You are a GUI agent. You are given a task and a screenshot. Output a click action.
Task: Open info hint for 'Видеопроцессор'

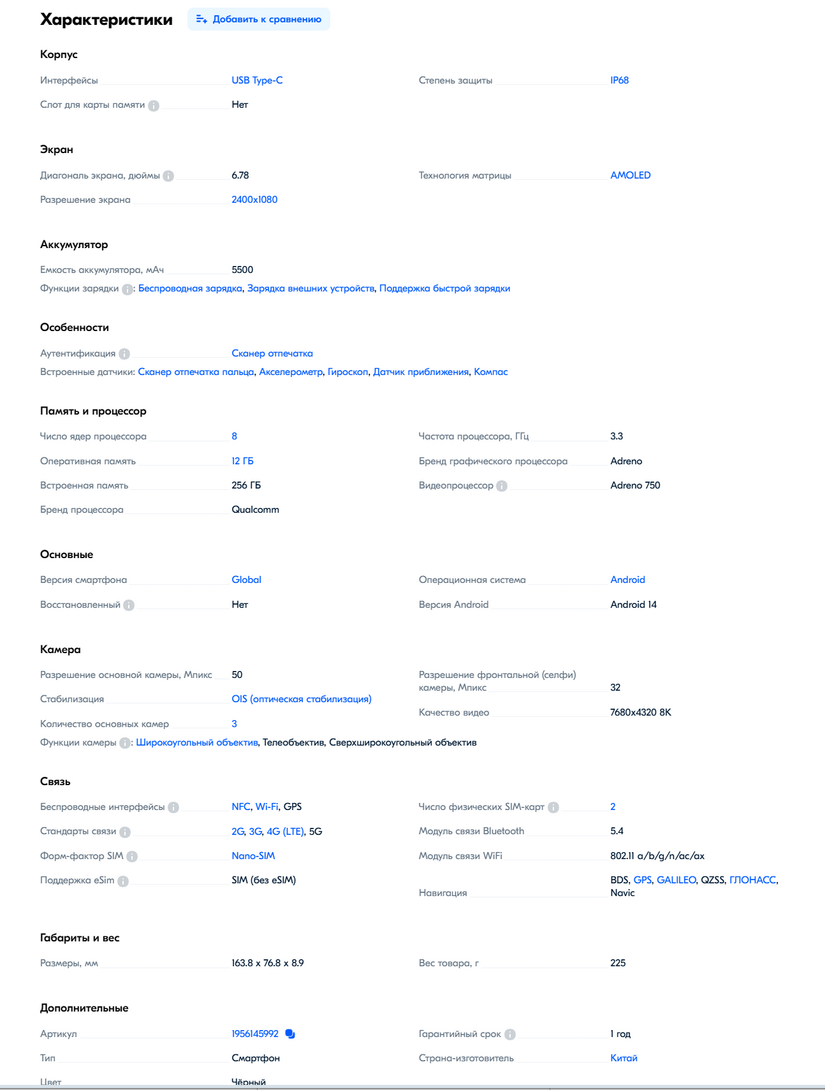point(502,486)
